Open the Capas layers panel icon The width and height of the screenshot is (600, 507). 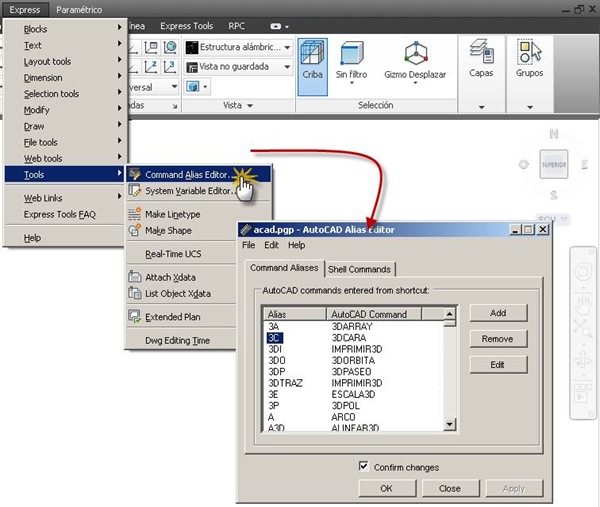point(481,51)
